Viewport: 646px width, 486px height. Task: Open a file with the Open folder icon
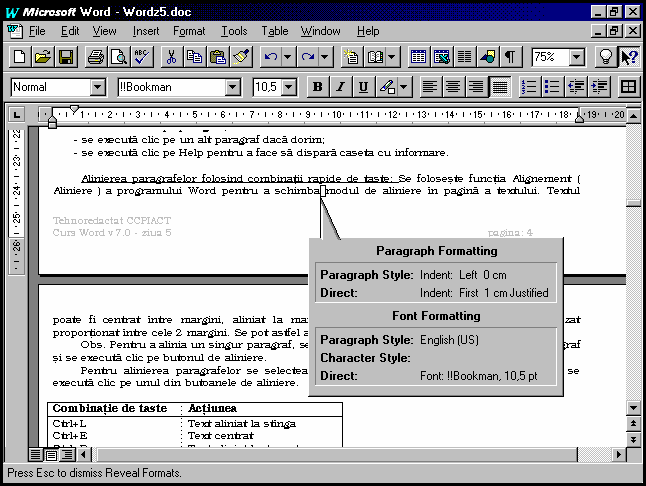[42, 56]
